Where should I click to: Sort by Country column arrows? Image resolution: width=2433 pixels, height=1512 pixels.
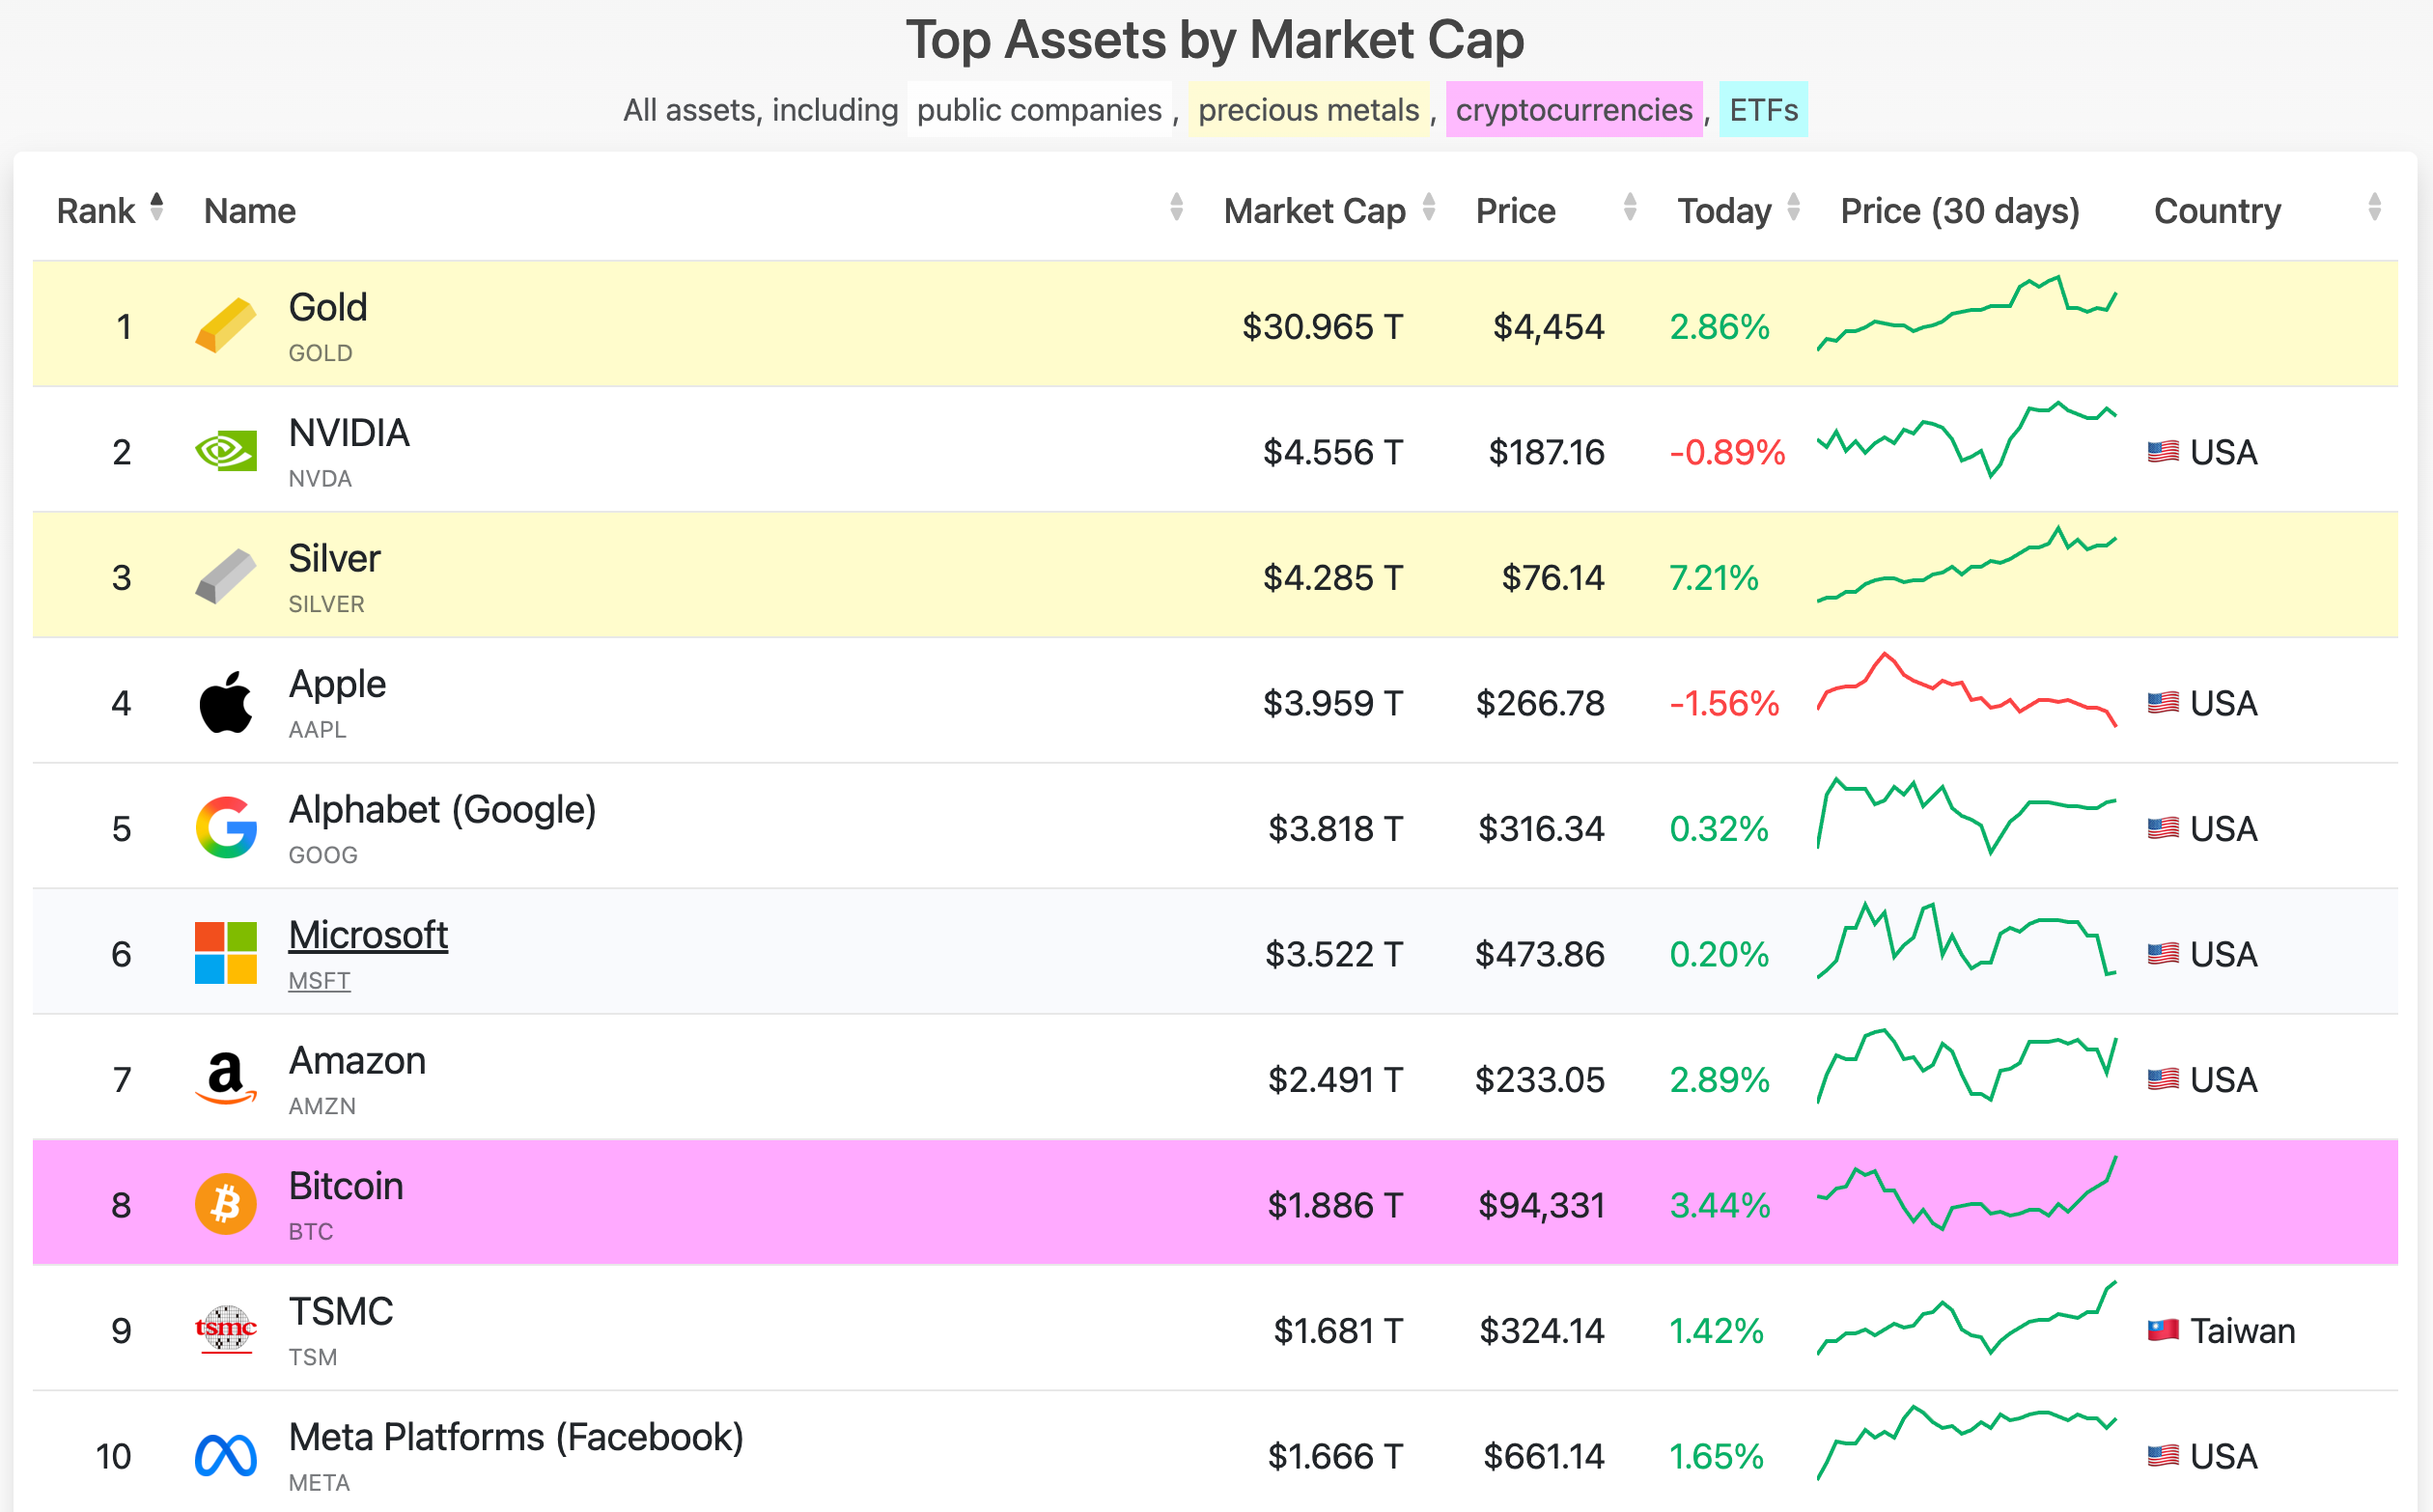(x=2375, y=208)
